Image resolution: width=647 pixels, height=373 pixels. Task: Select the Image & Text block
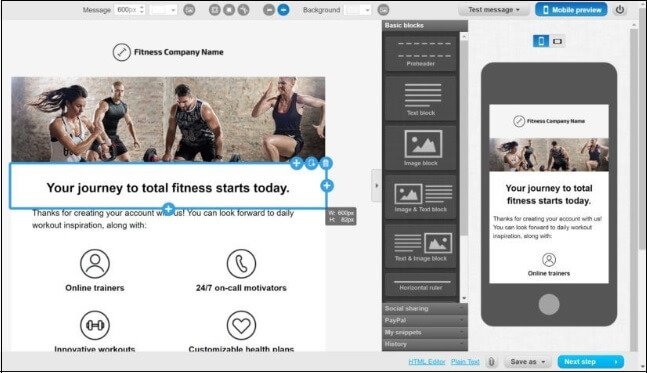click(421, 197)
